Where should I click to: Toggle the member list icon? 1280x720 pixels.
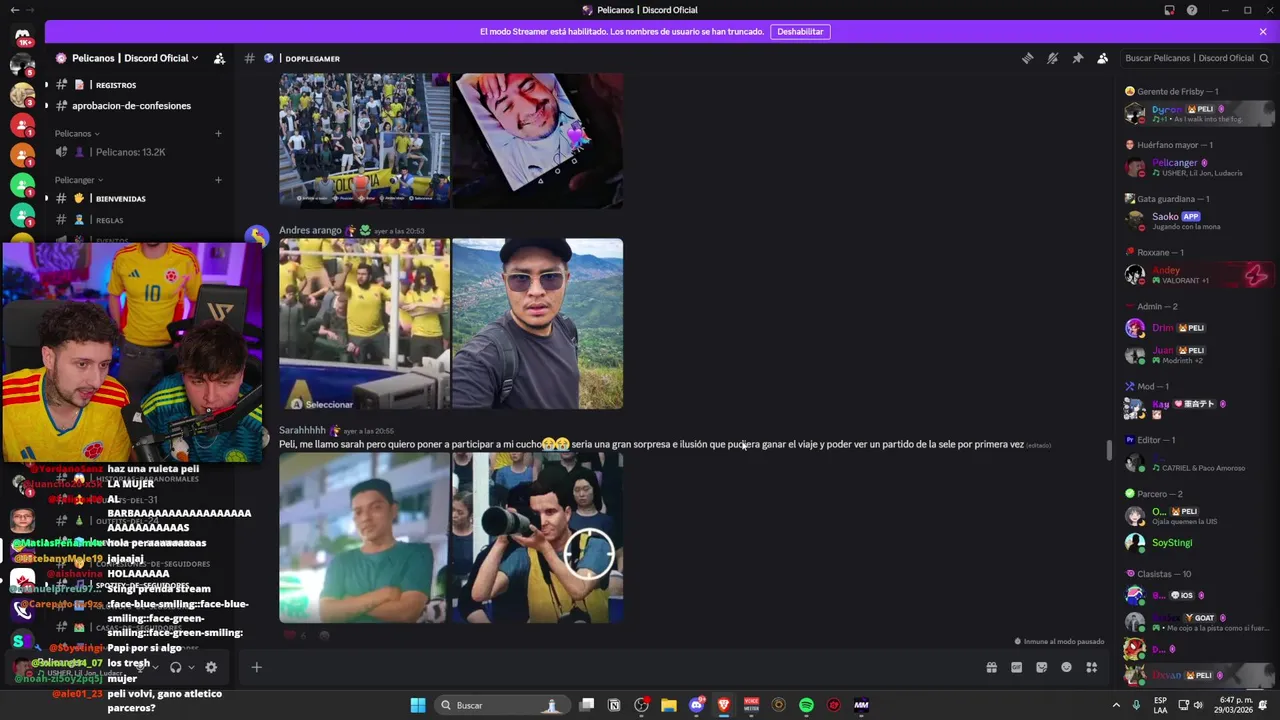tap(1102, 58)
